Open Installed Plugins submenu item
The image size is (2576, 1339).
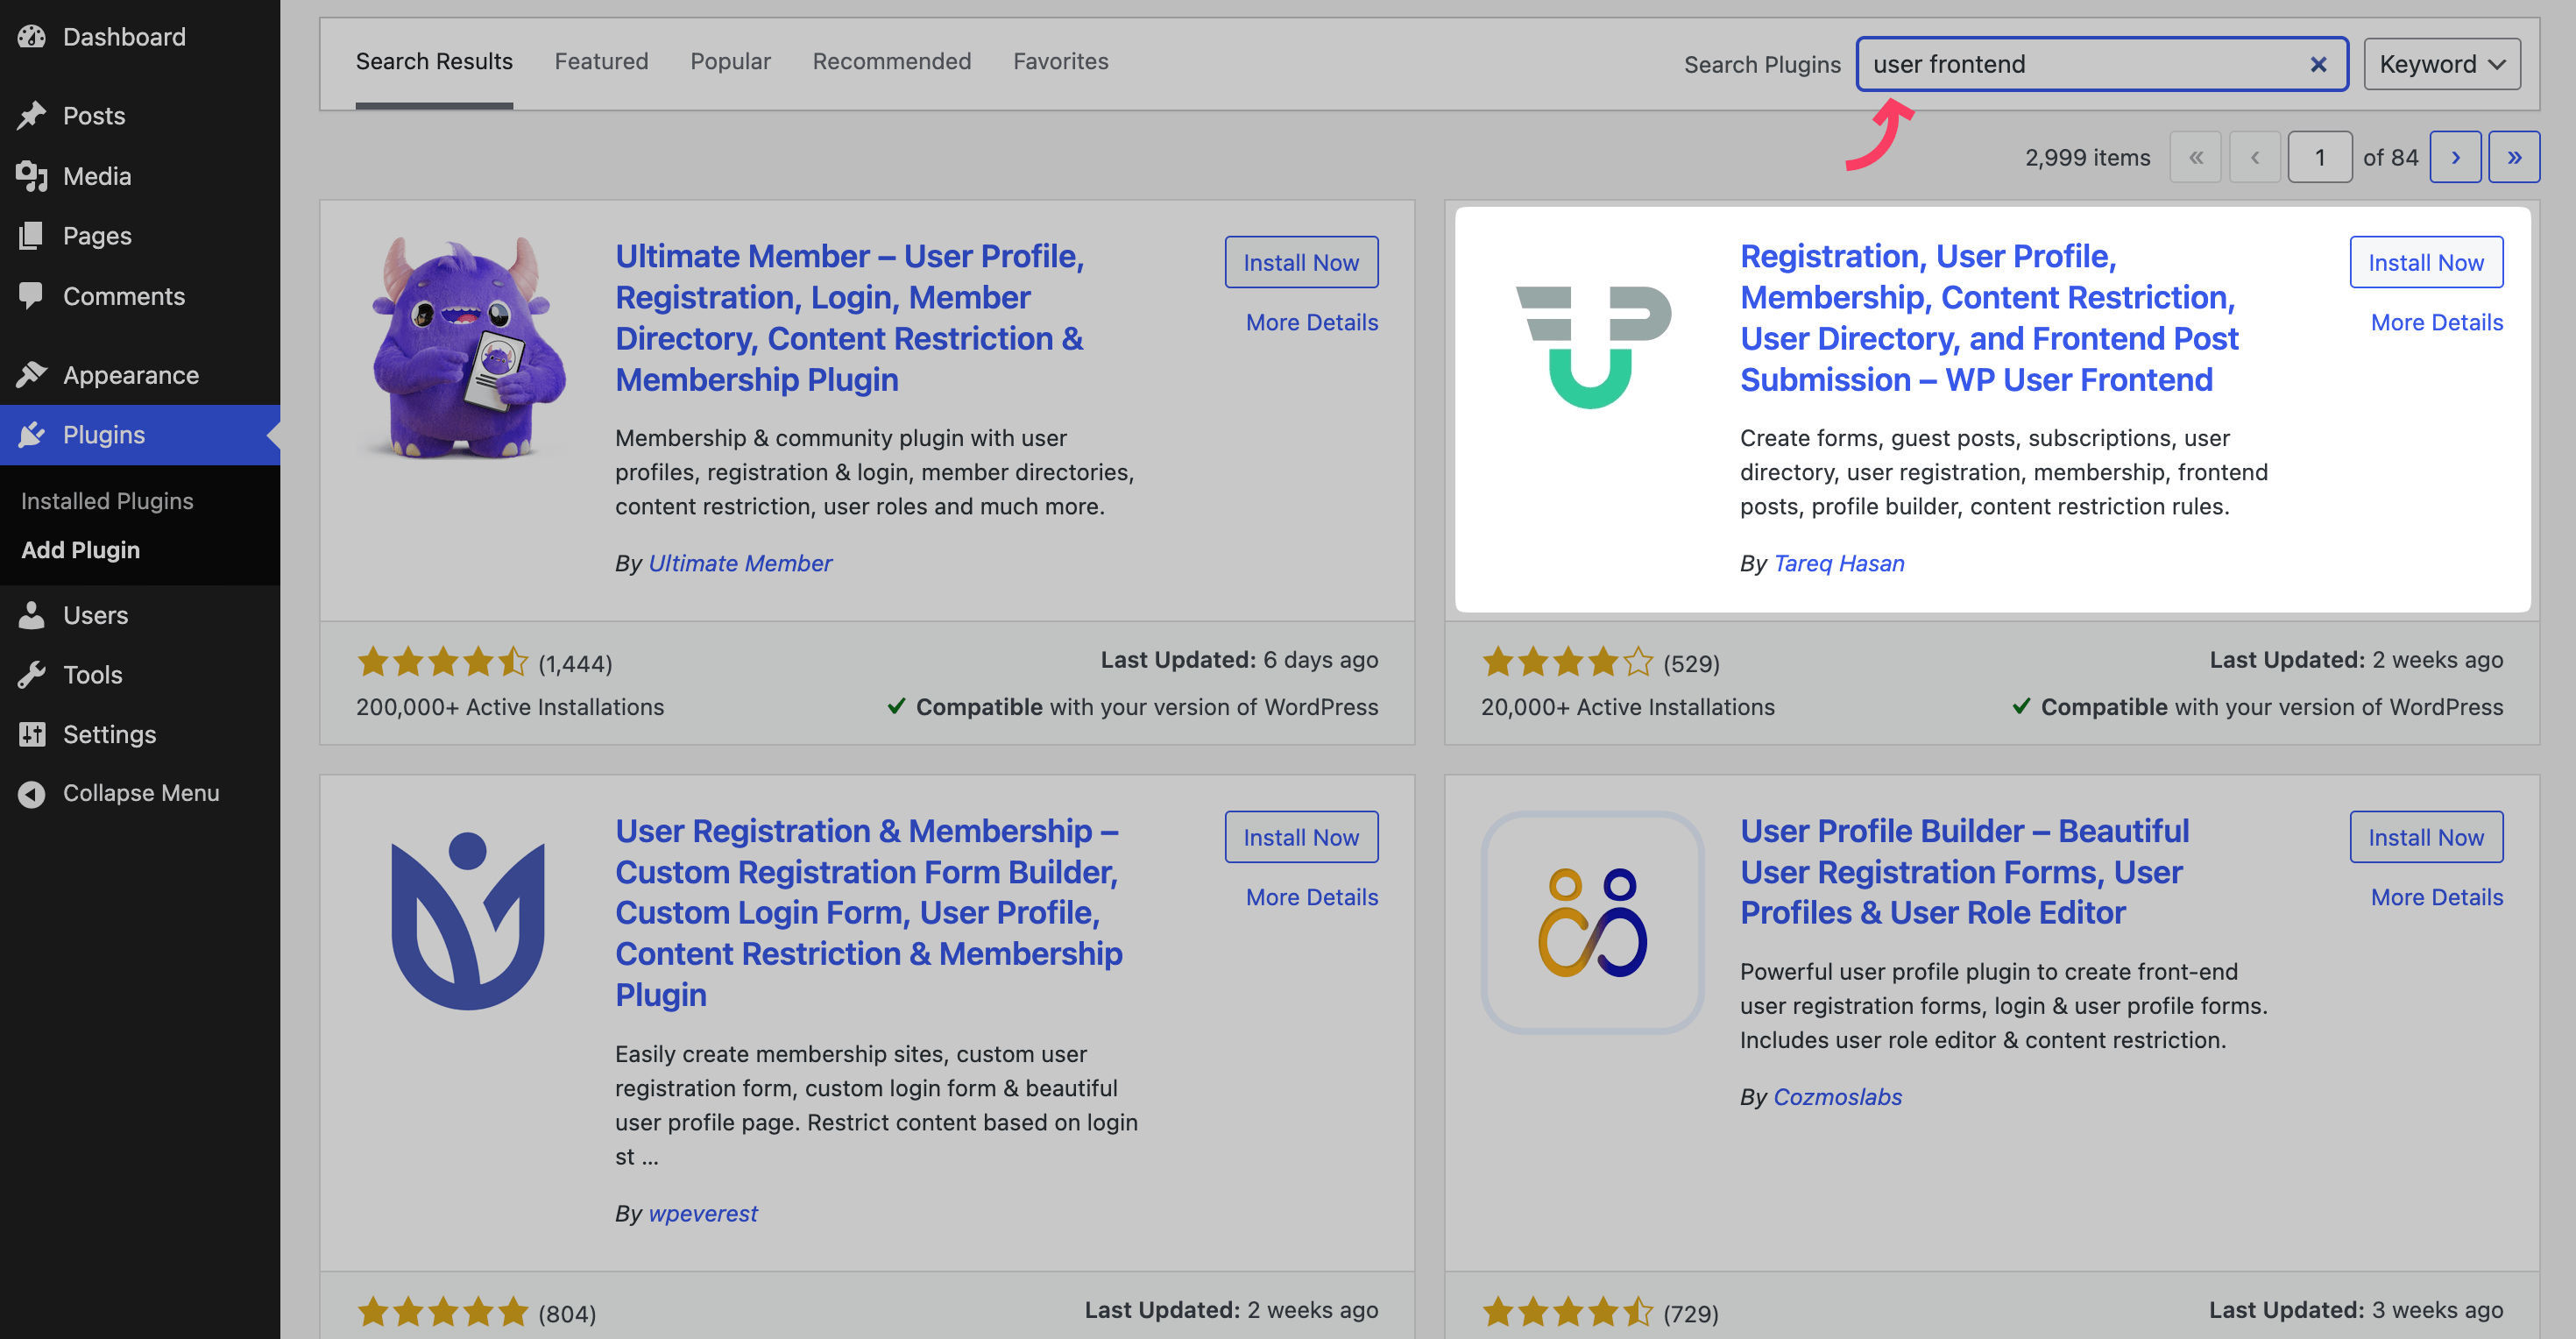(107, 501)
